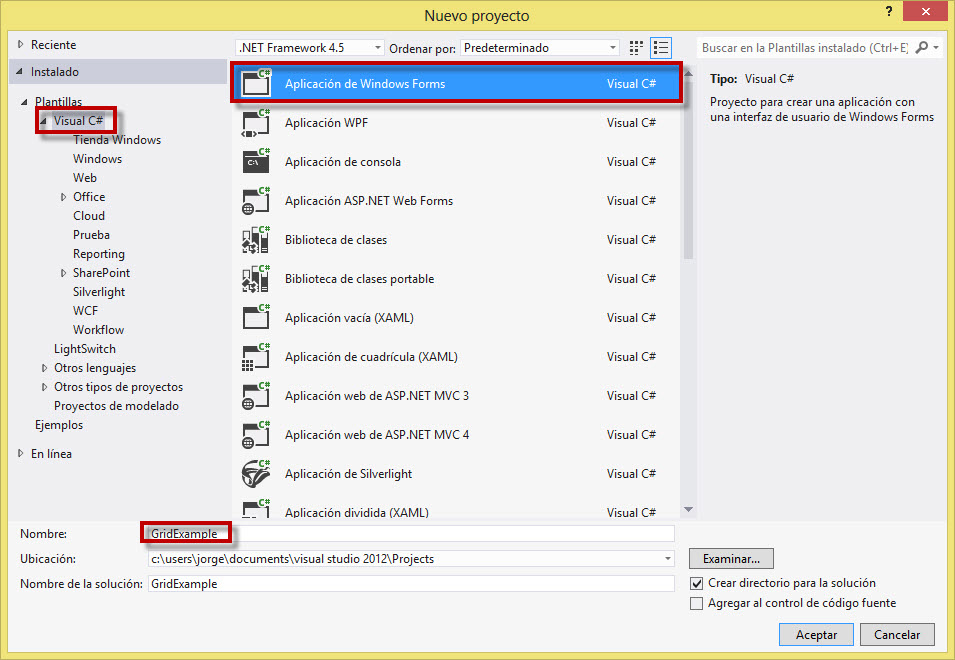Enable Agregar al control de código fuente
The image size is (955, 660).
(696, 603)
